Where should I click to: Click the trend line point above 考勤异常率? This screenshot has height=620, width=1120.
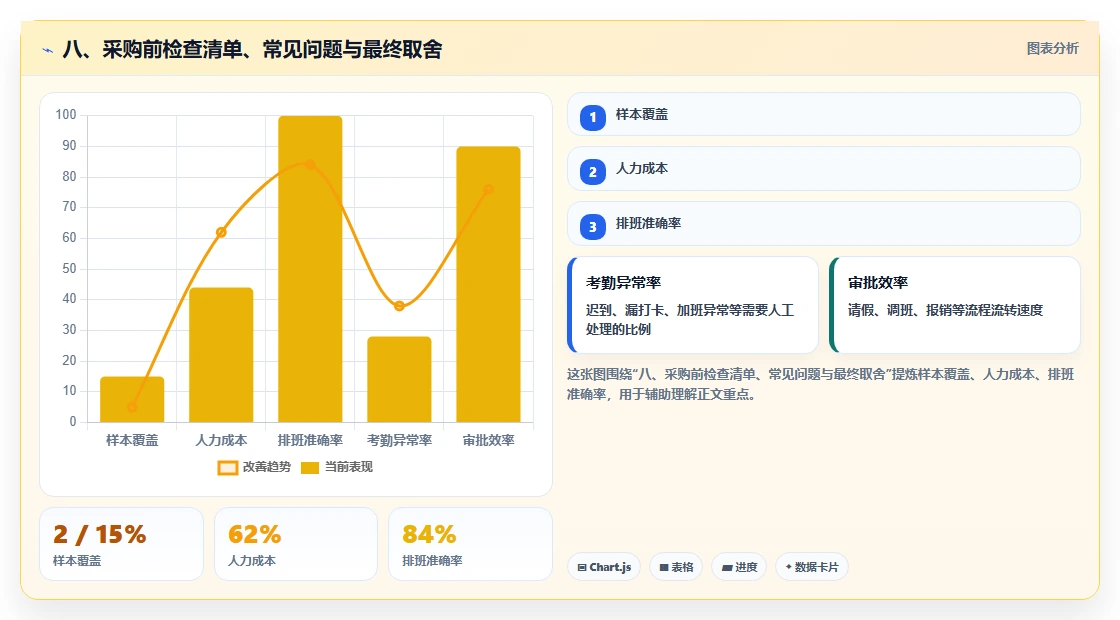click(x=399, y=306)
